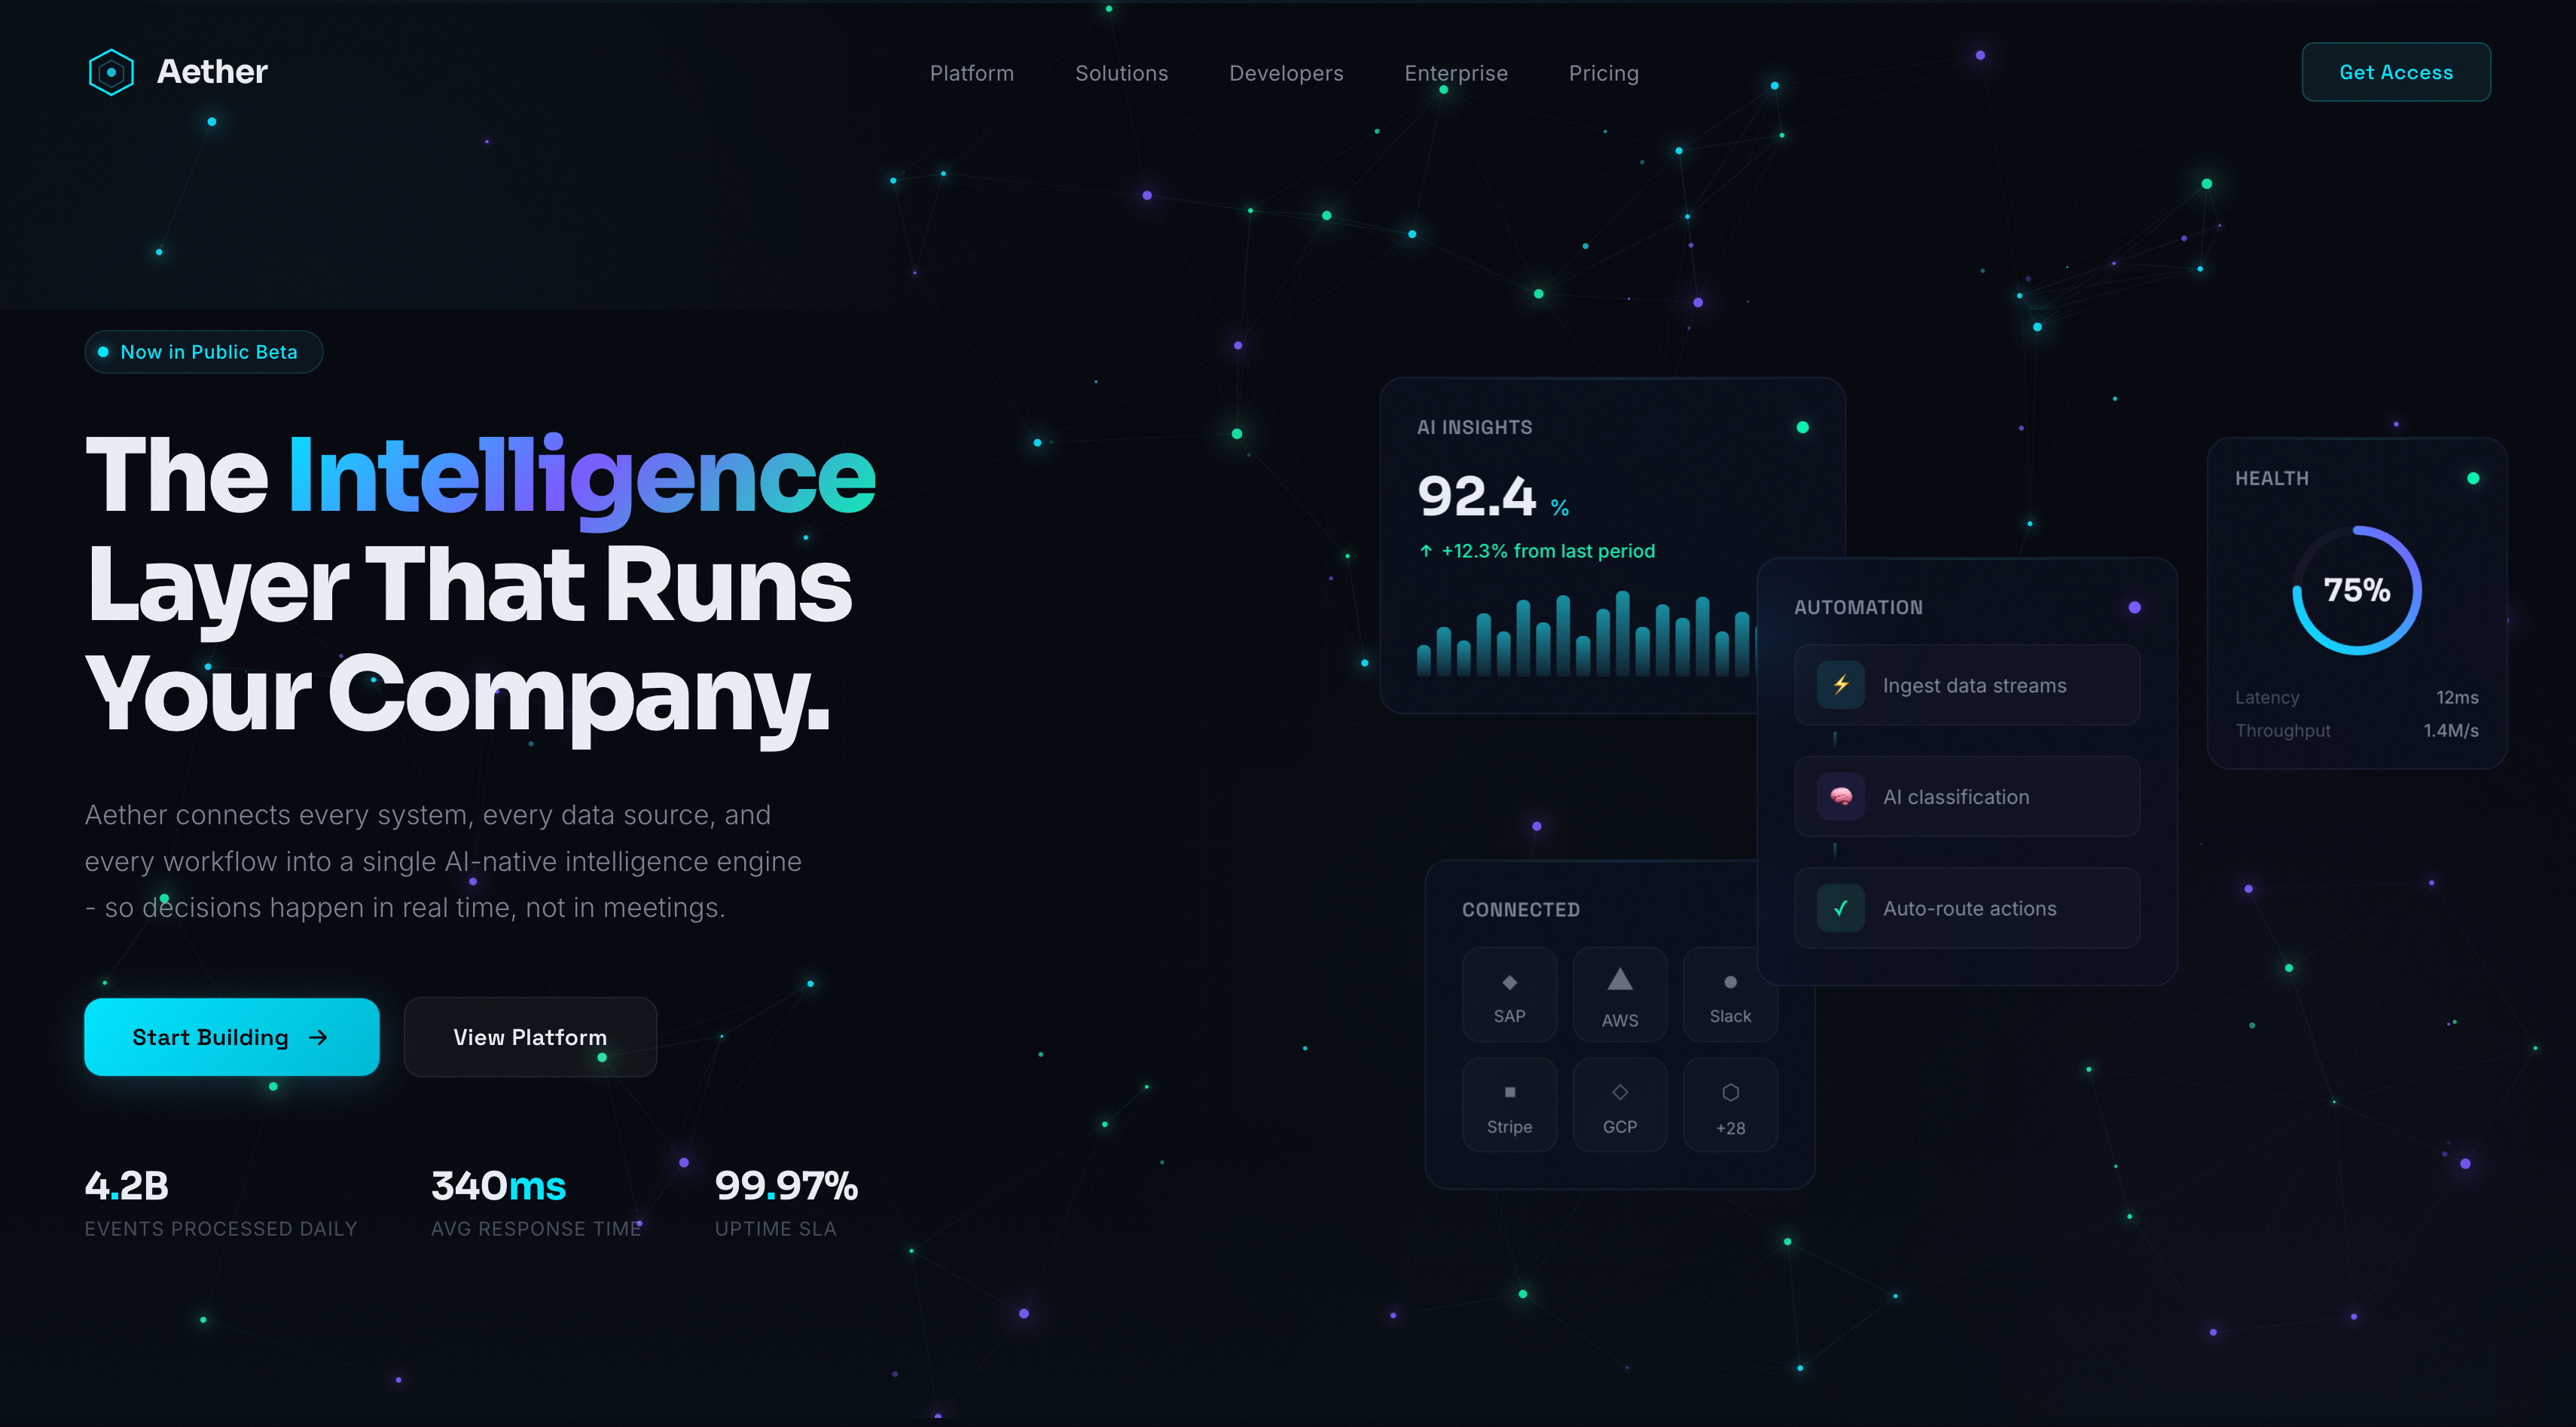Click the Slack connection tile
This screenshot has height=1427, width=2576.
coord(1729,994)
